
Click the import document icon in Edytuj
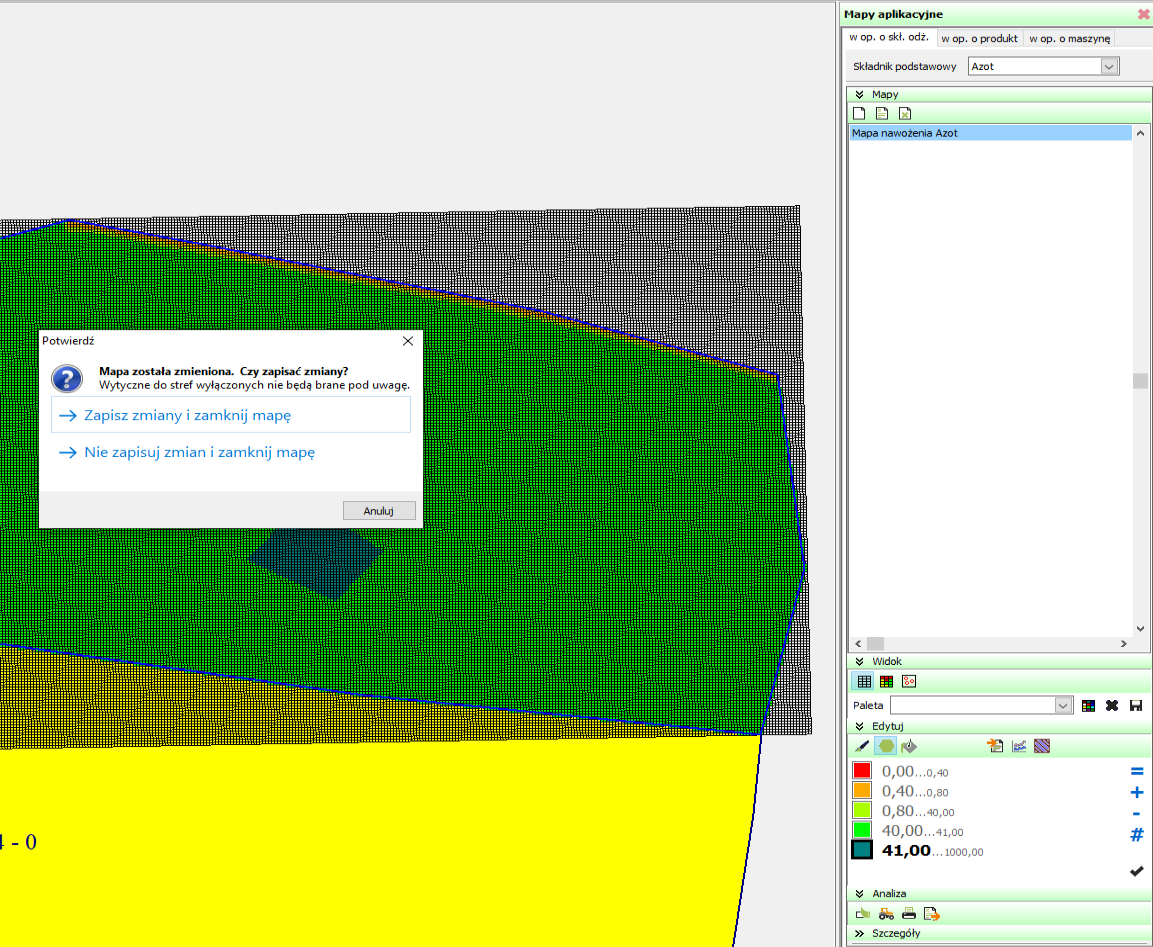(995, 746)
